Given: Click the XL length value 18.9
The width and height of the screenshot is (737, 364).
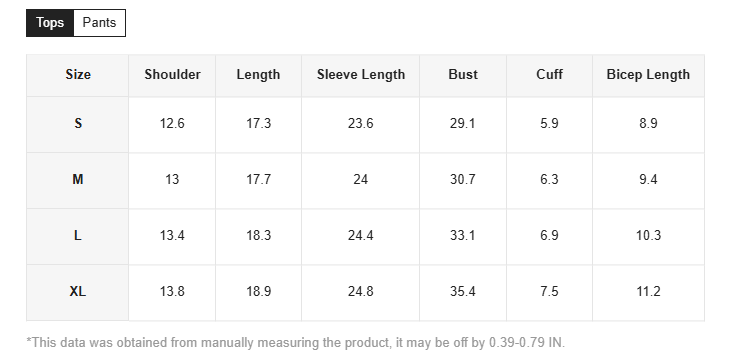Looking at the screenshot, I should coord(259,292).
